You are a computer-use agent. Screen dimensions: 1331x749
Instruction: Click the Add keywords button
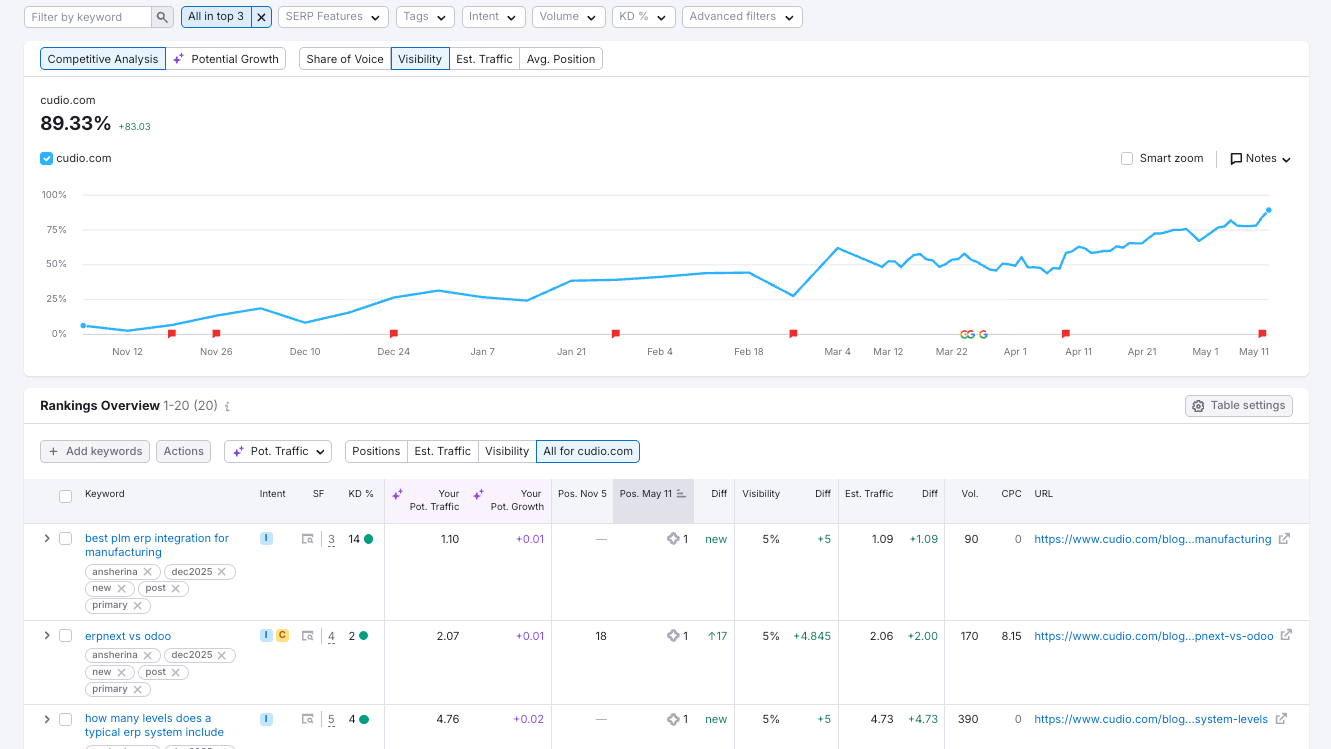pyautogui.click(x=95, y=451)
